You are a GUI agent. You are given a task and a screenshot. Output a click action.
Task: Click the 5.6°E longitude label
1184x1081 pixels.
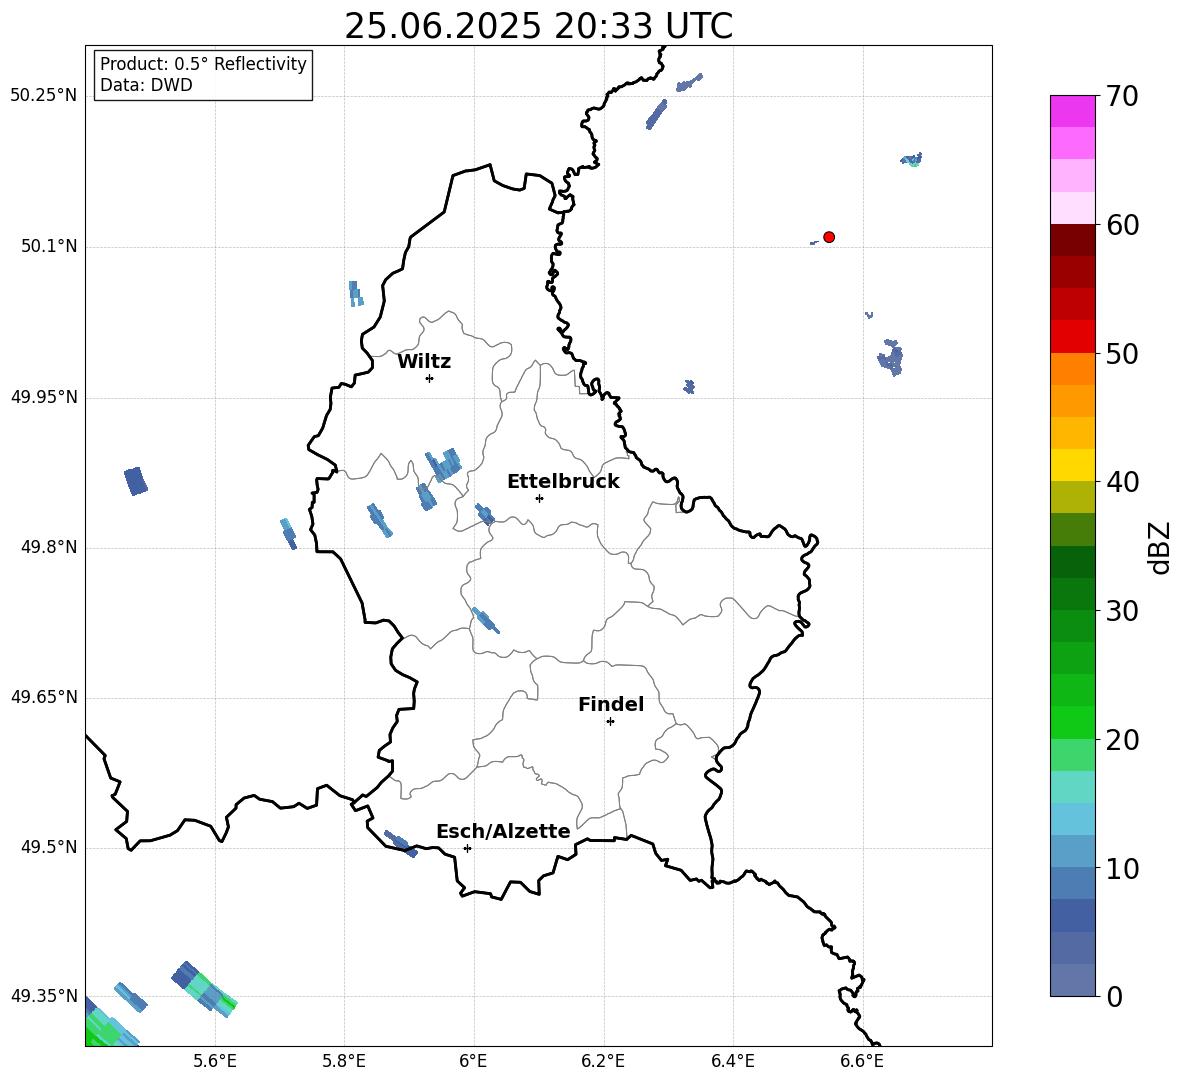pos(215,1061)
